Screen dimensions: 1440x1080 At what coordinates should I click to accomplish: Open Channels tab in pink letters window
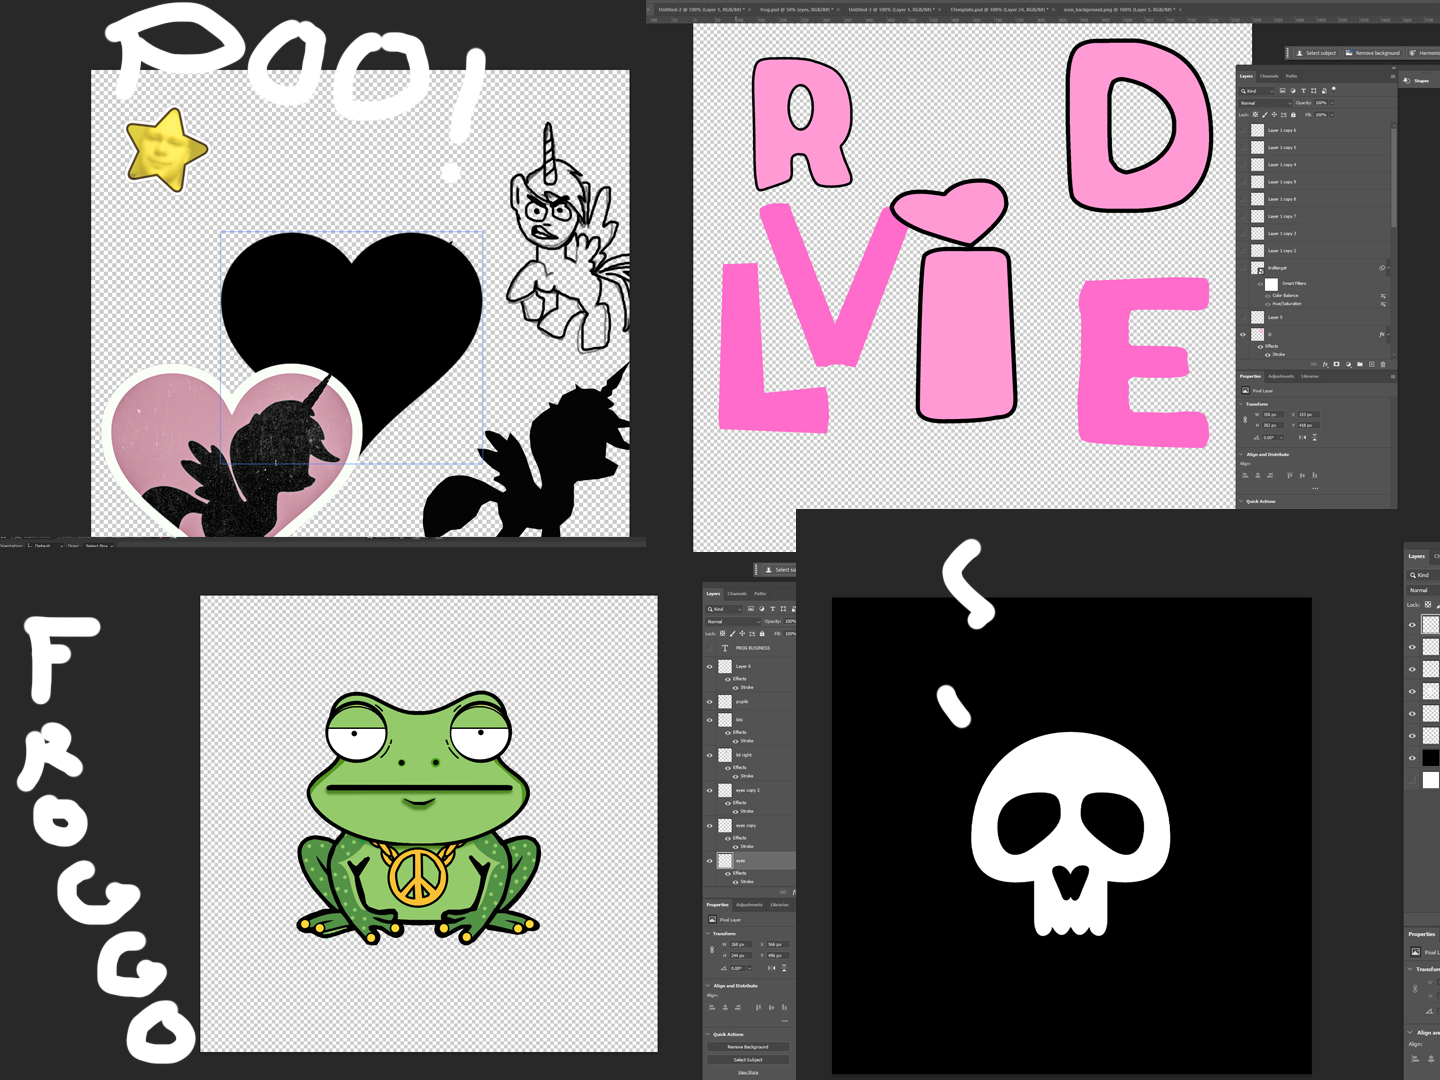[x=1269, y=76]
